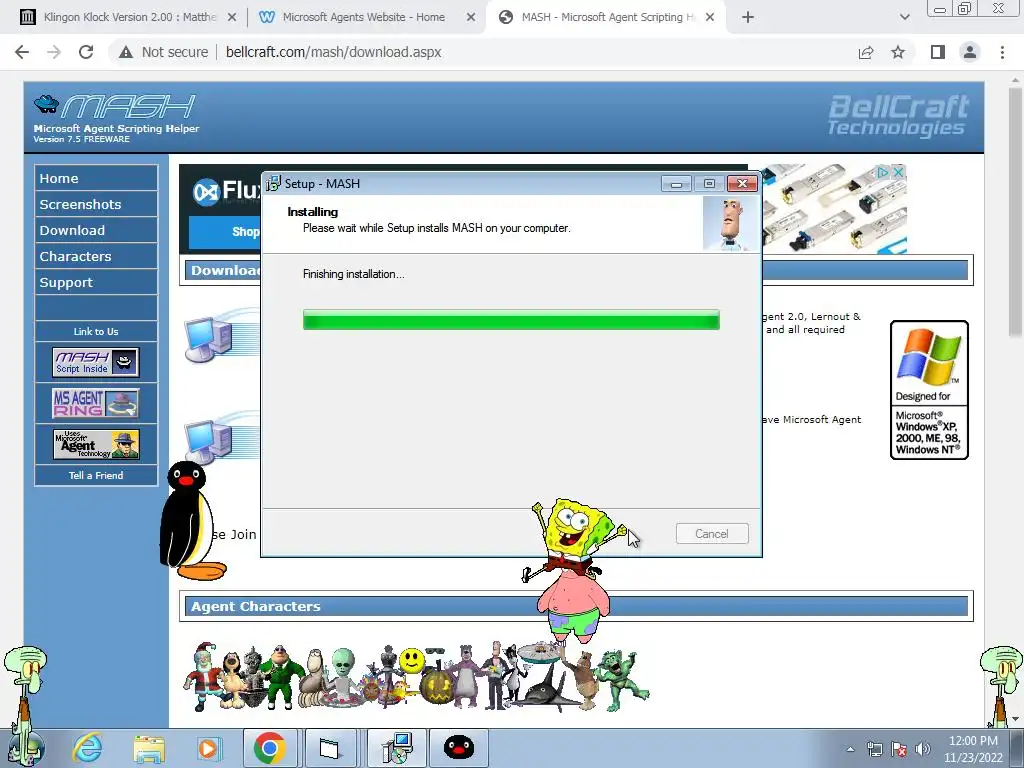The image size is (1024, 768).
Task: Click the Pingu penguin agent character
Action: click(x=189, y=520)
